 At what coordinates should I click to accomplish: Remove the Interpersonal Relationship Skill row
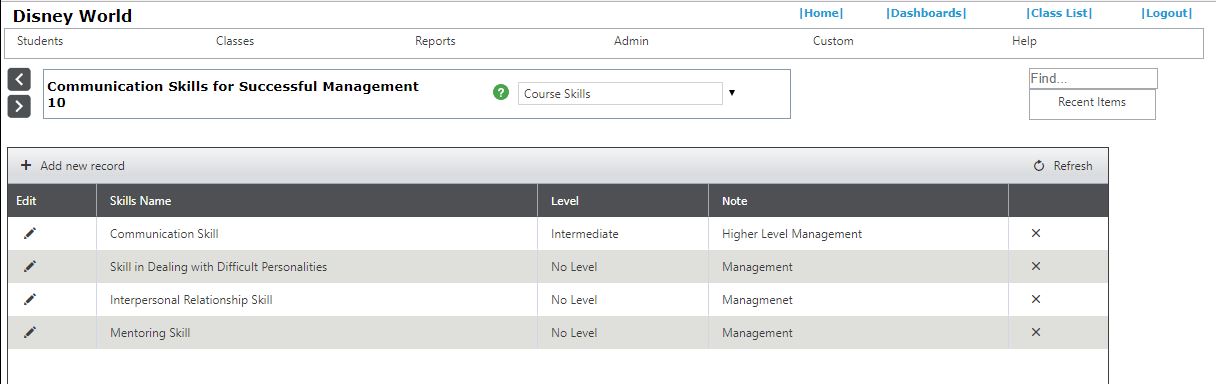1036,299
